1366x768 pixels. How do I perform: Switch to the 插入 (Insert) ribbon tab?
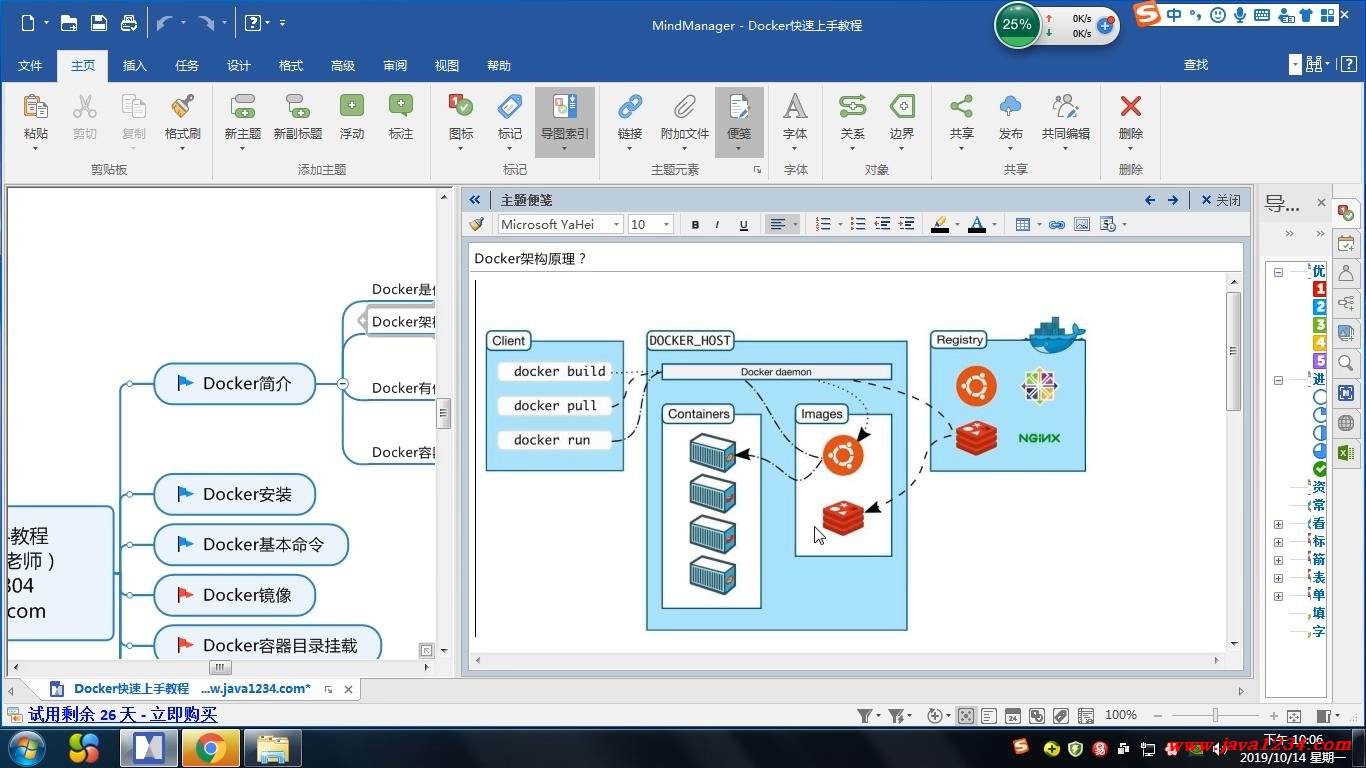[x=134, y=66]
